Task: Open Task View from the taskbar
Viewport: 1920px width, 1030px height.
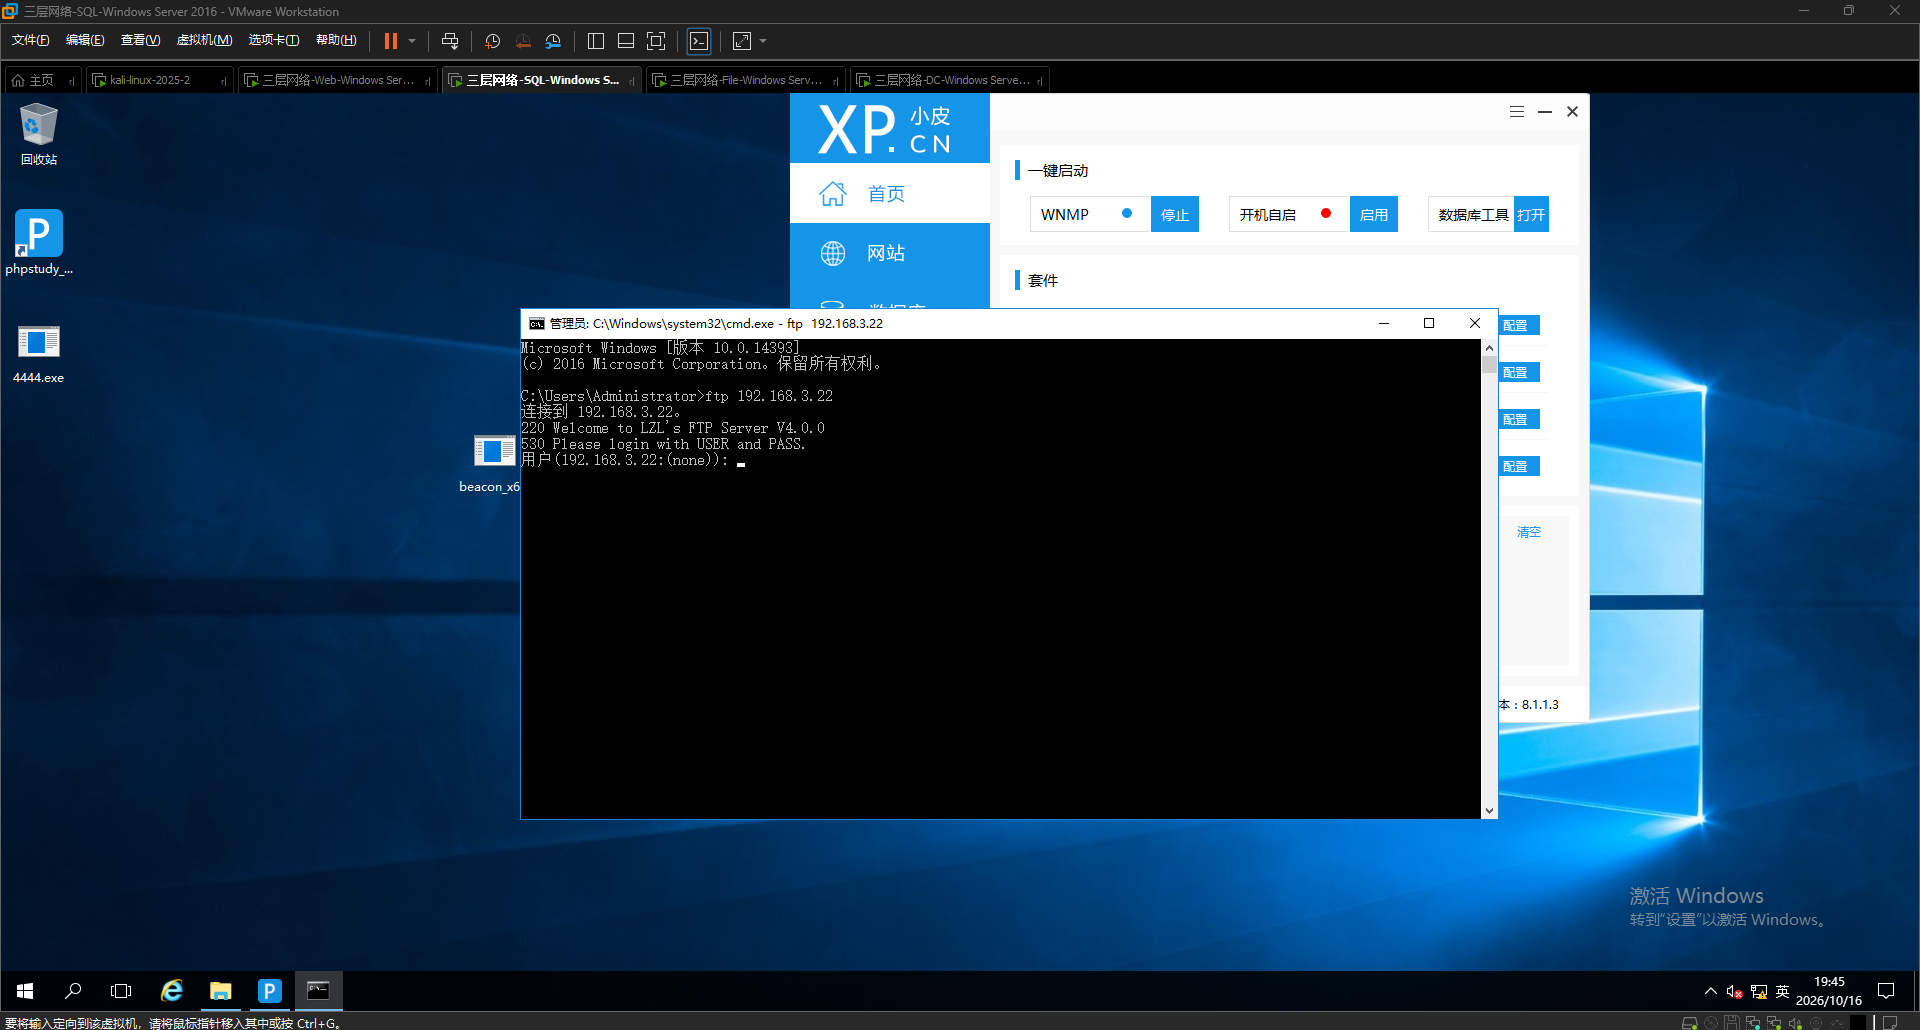Action: click(121, 991)
